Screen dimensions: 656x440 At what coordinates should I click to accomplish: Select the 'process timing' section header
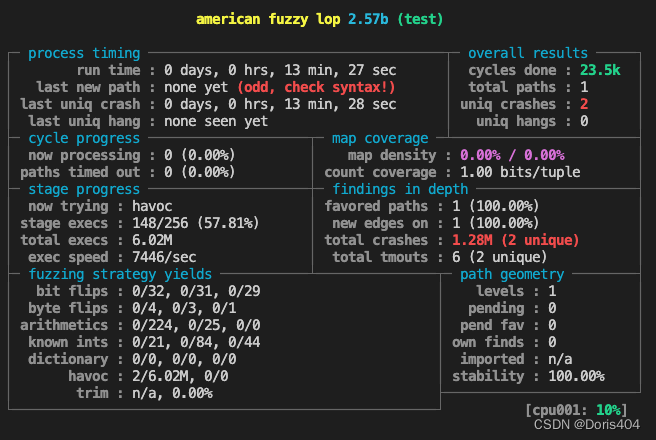click(84, 53)
